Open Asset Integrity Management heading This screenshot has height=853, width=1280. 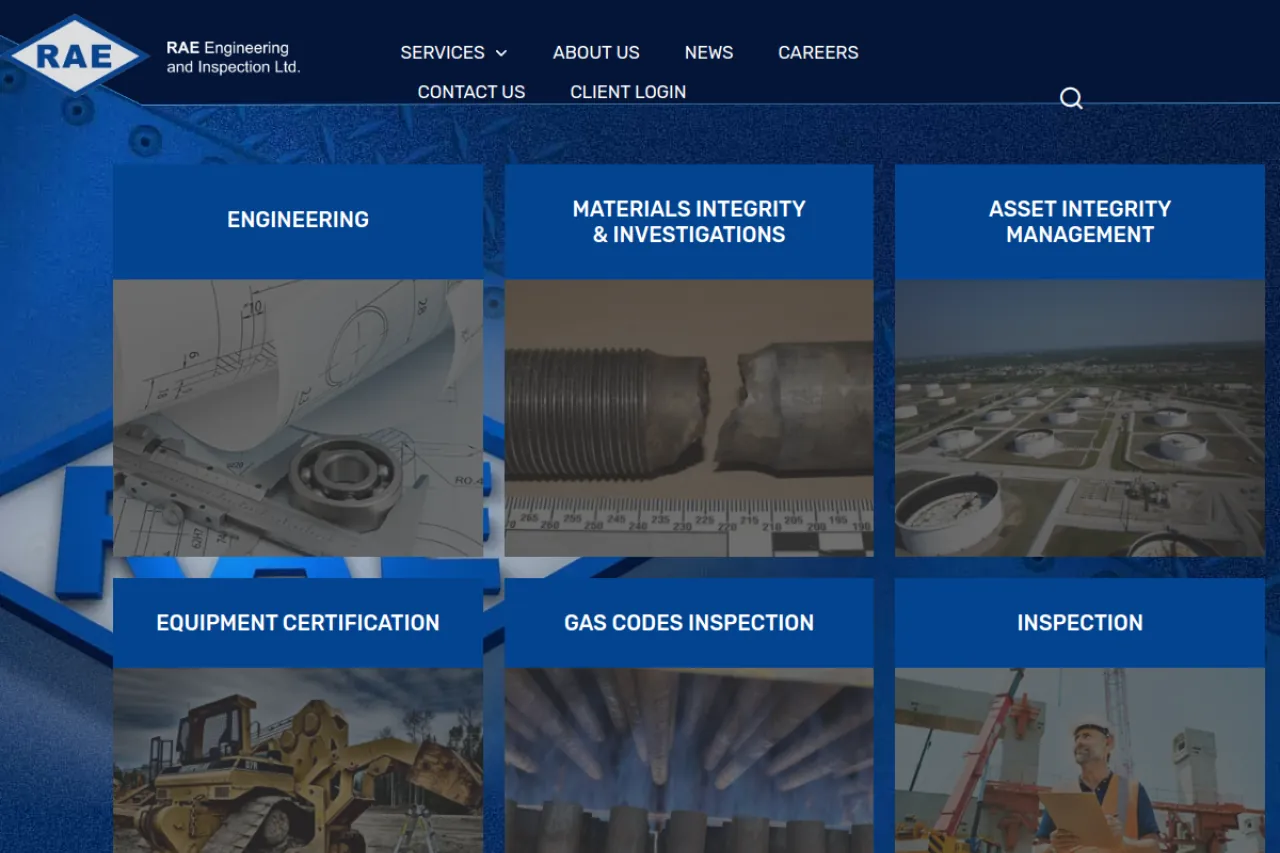pos(1080,221)
